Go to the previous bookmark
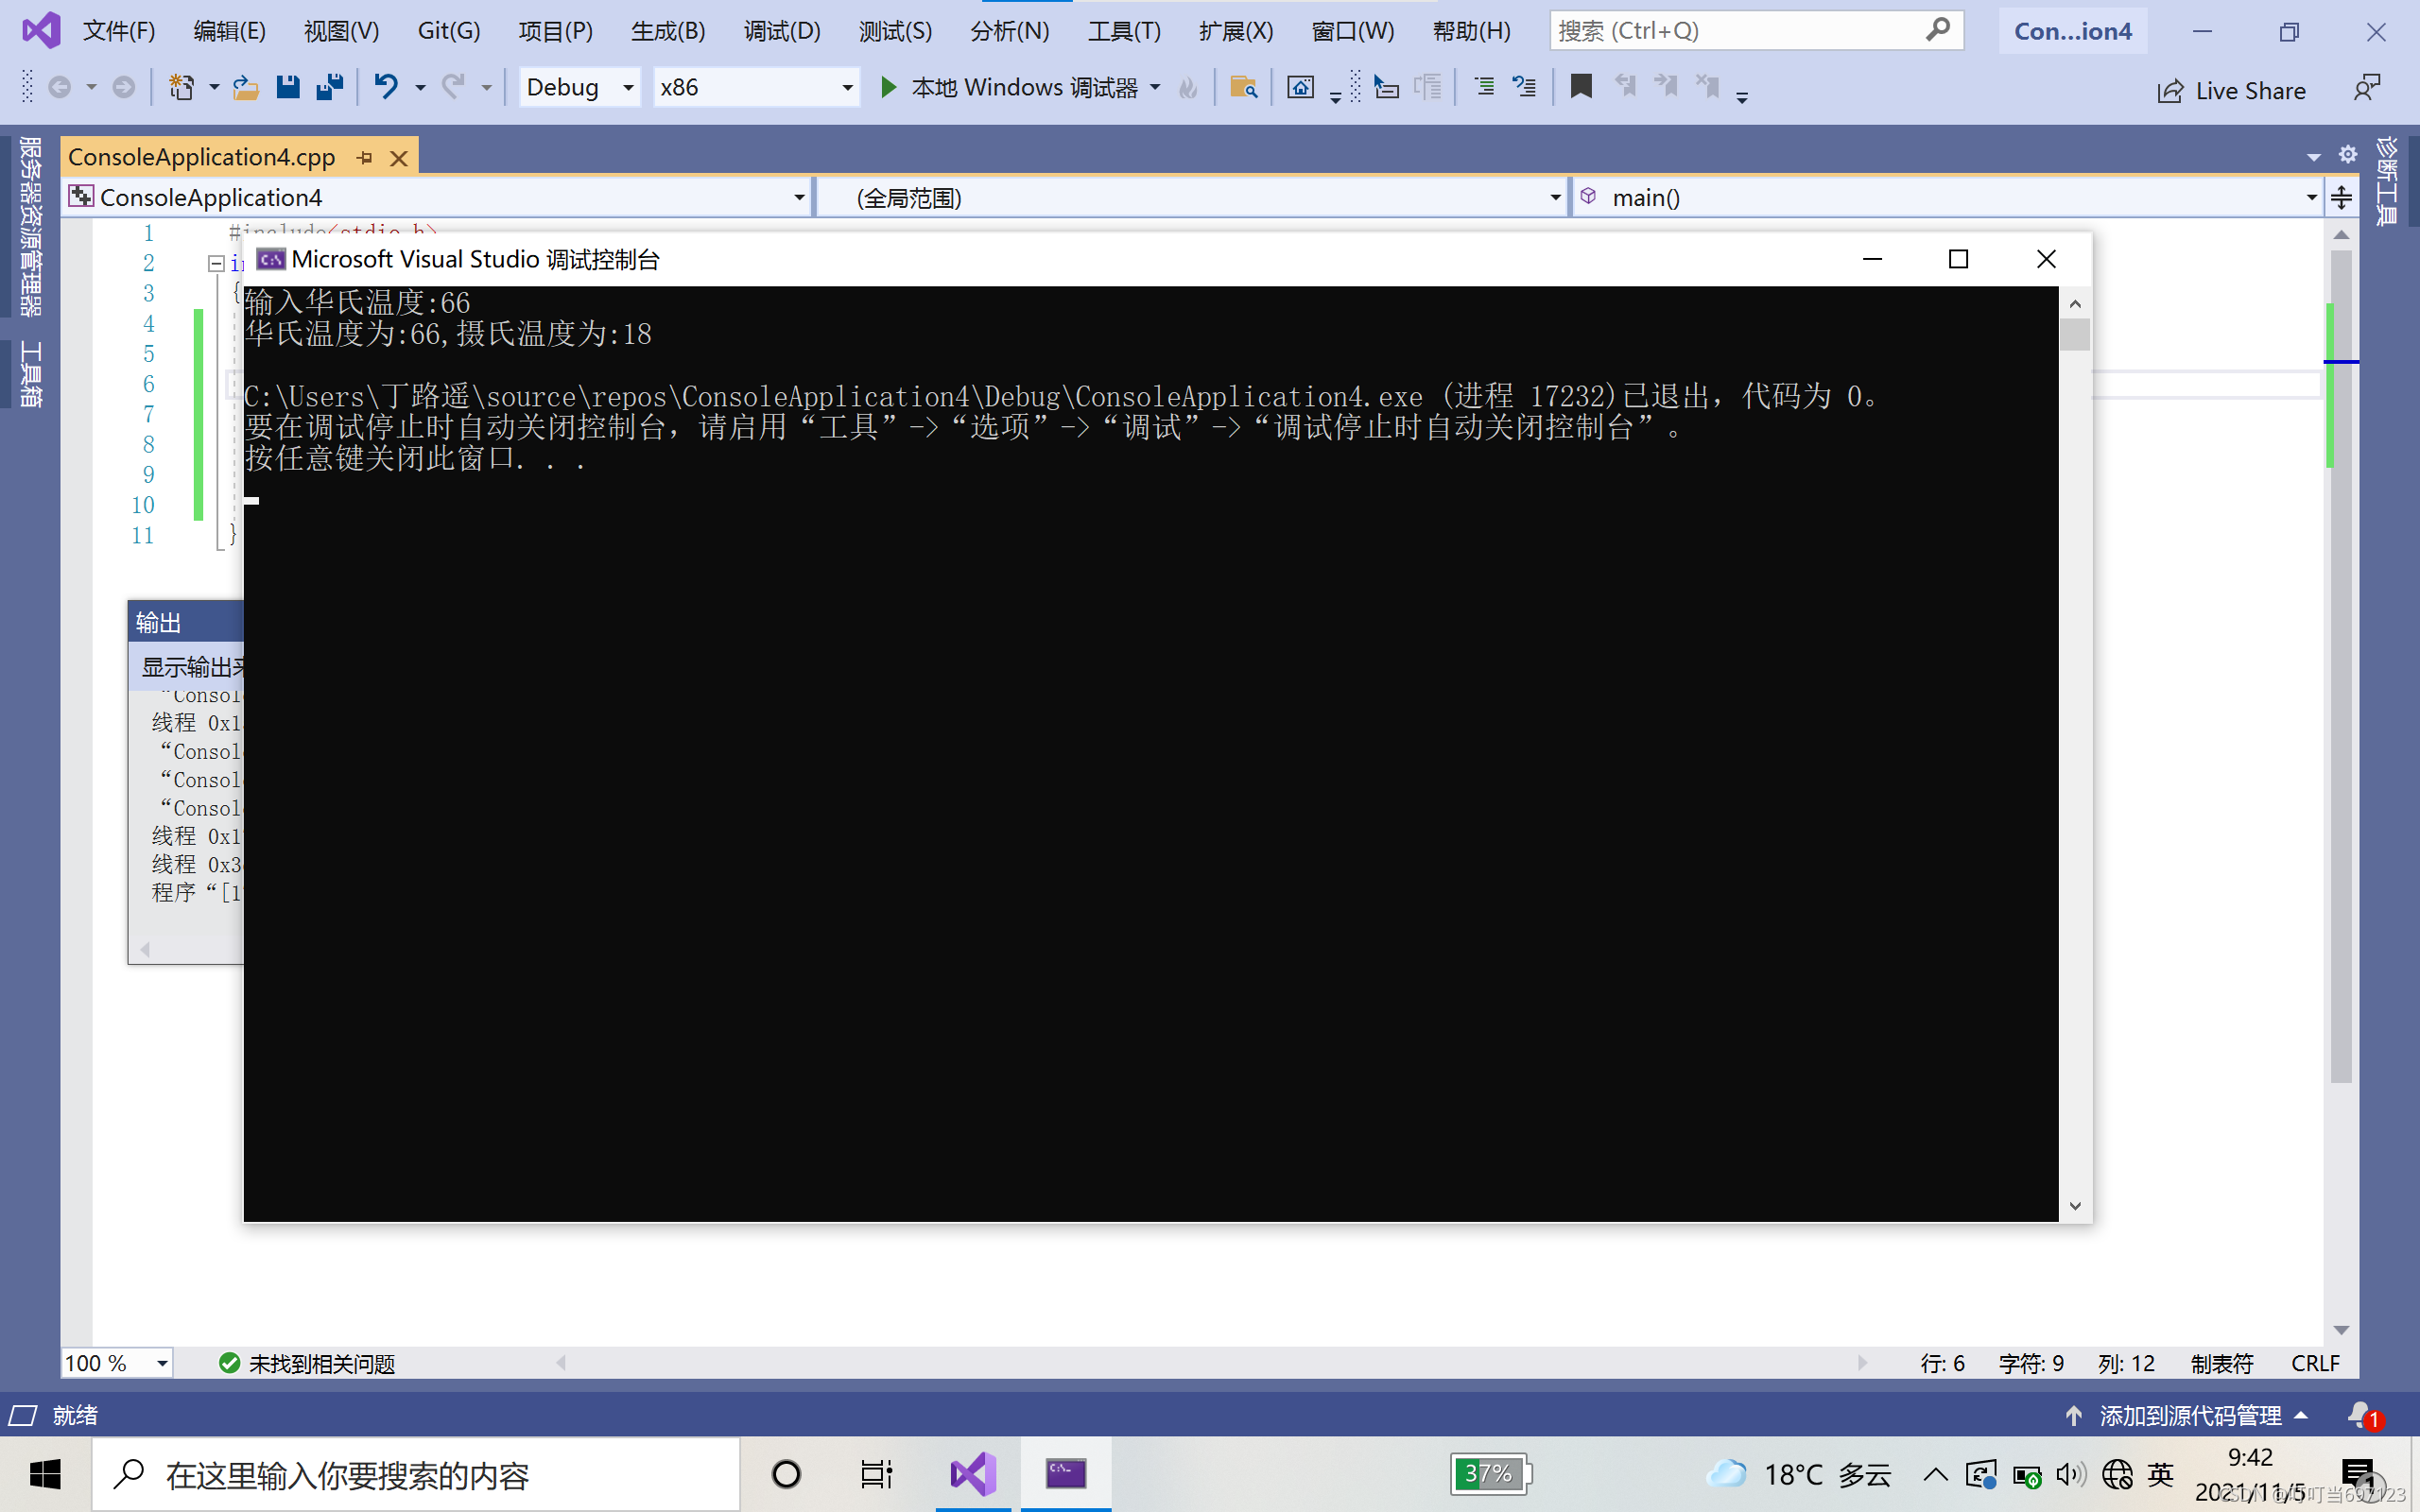Viewport: 2420px width, 1512px height. pos(1625,87)
